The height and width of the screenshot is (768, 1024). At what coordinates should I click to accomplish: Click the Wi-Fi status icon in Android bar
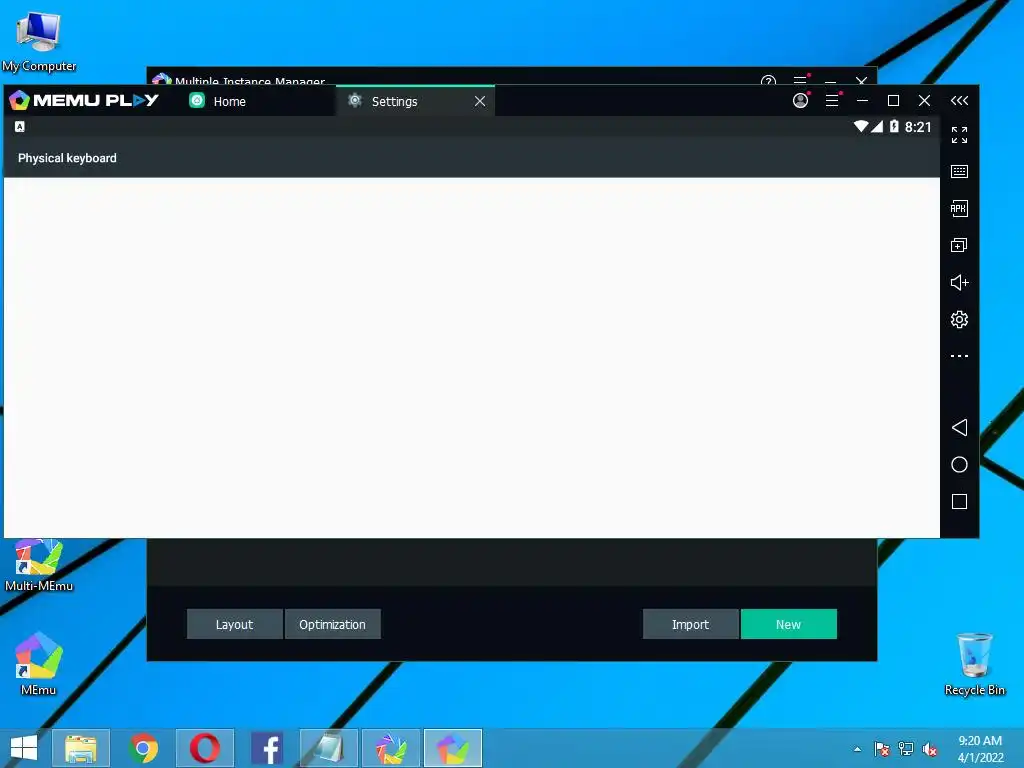tap(861, 126)
